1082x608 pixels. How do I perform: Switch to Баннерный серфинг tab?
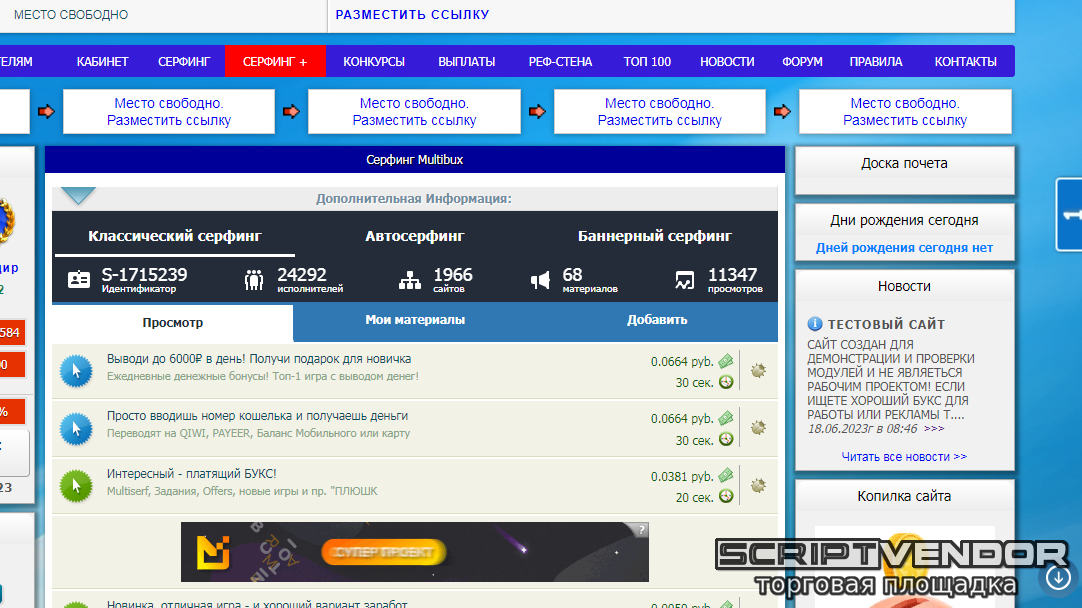click(x=655, y=236)
